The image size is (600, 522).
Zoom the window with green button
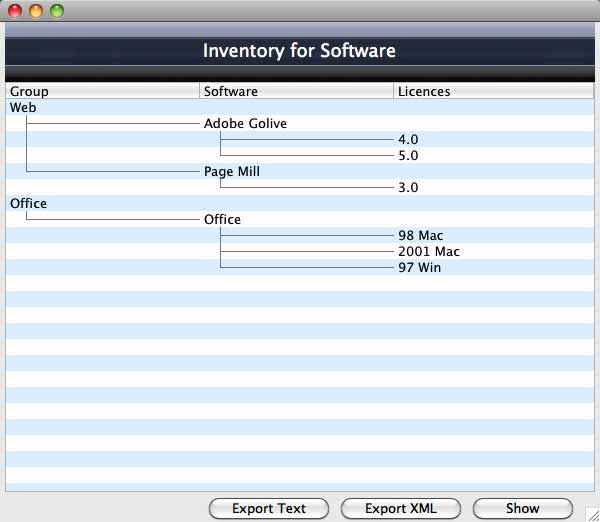(56, 11)
